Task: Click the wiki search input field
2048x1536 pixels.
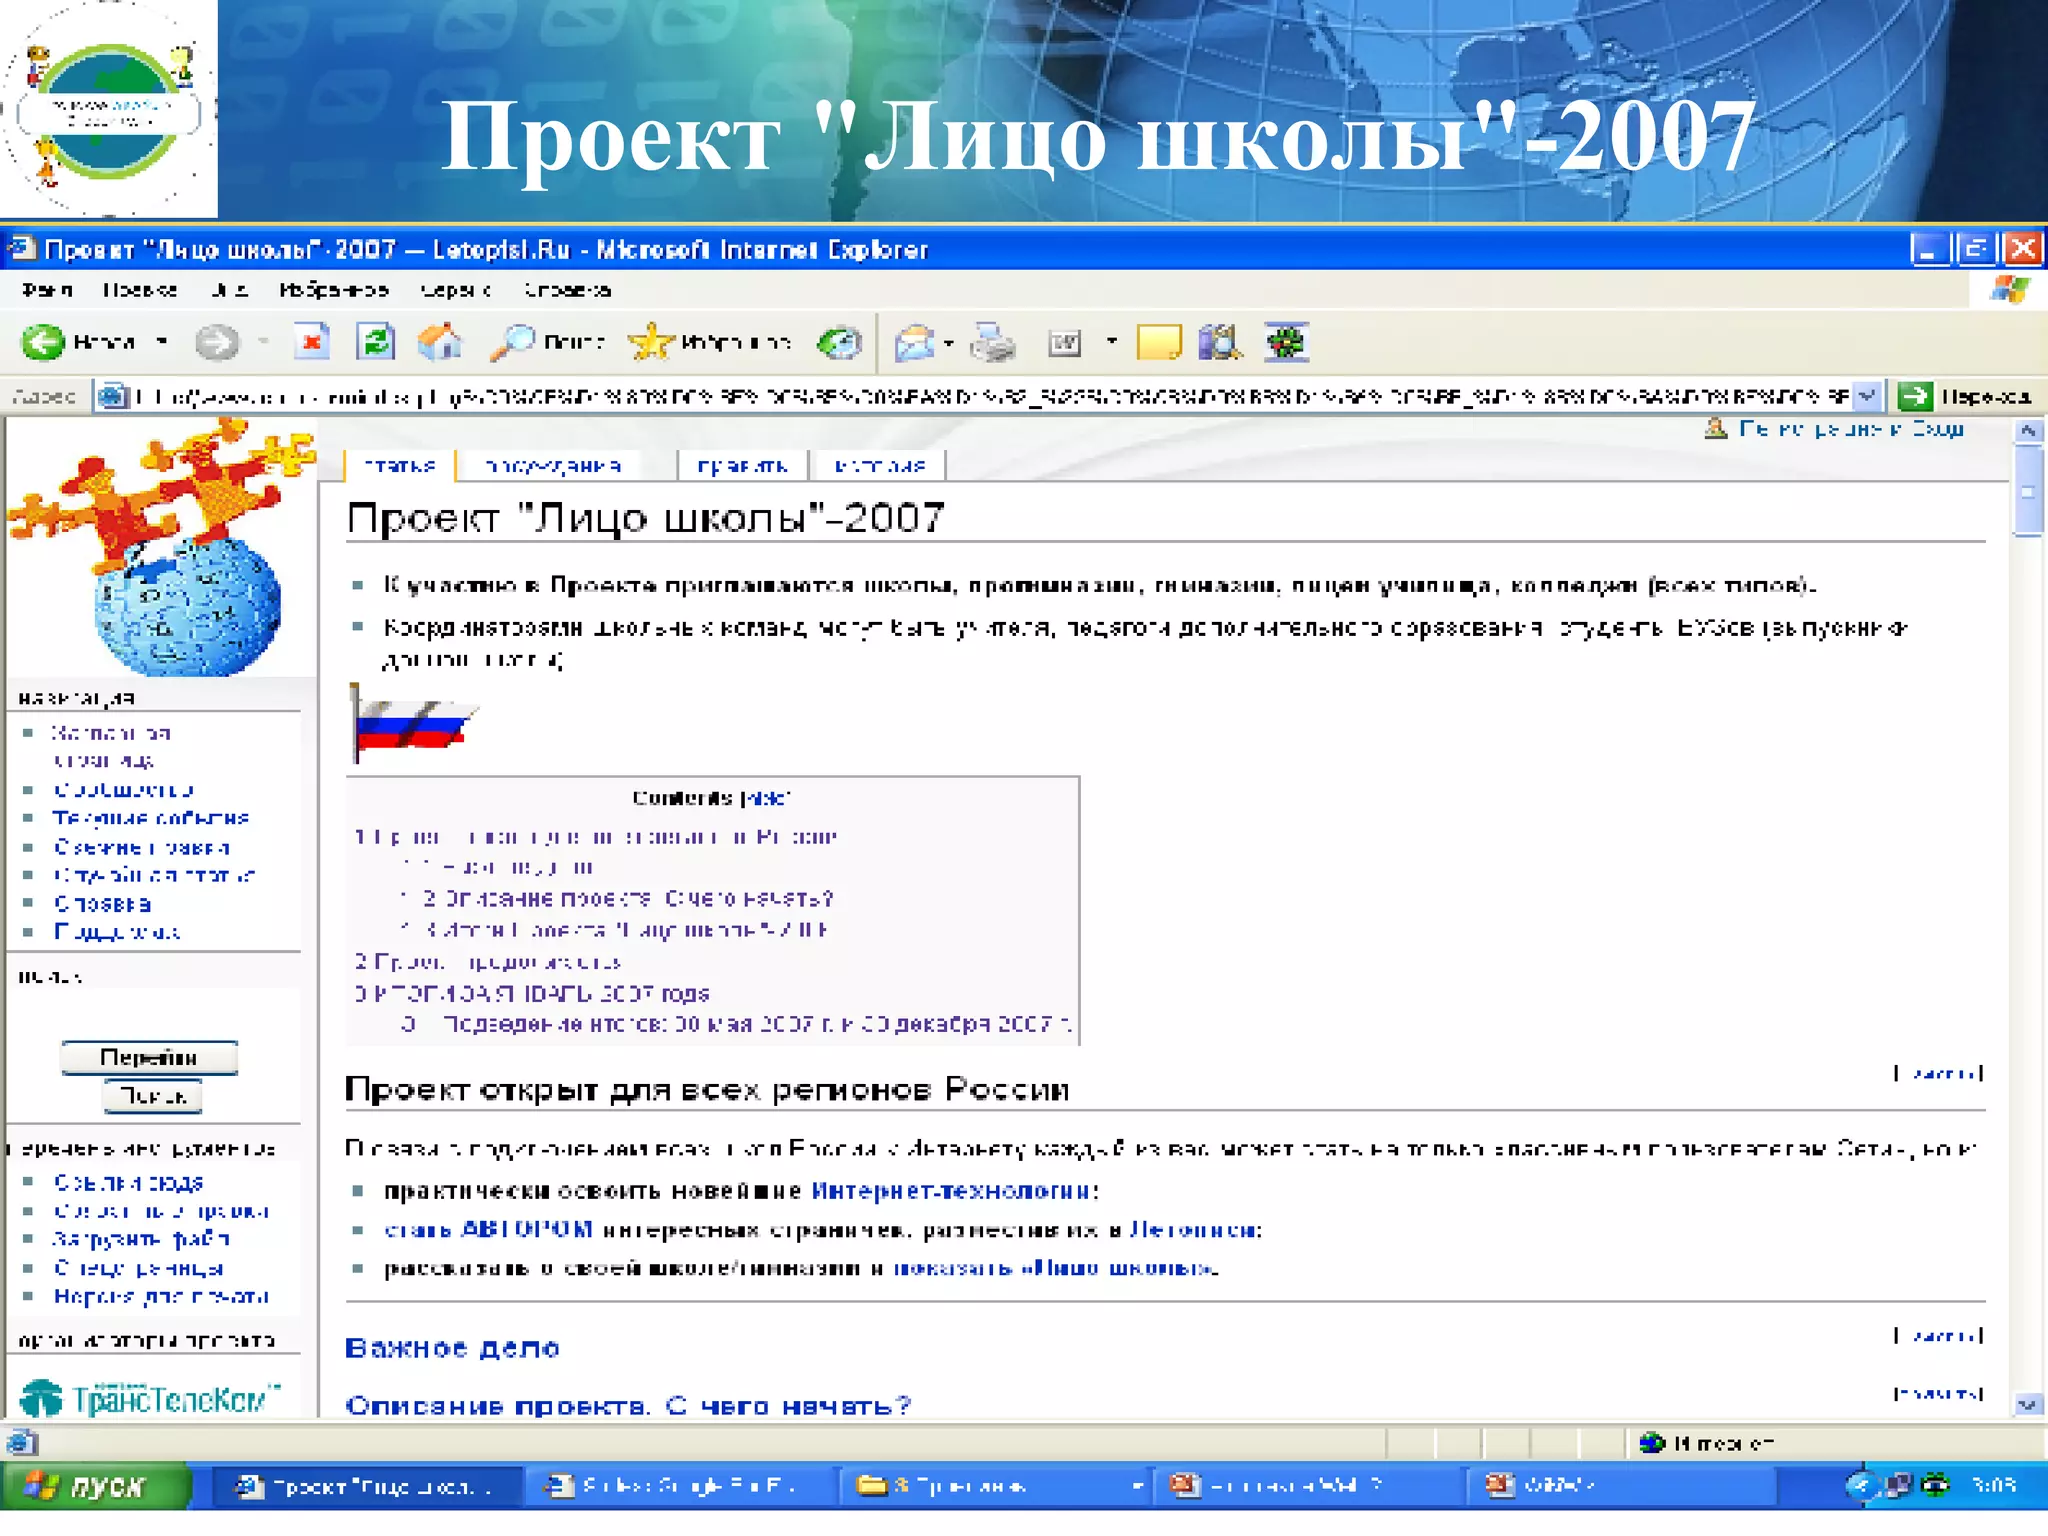Action: click(x=152, y=1014)
